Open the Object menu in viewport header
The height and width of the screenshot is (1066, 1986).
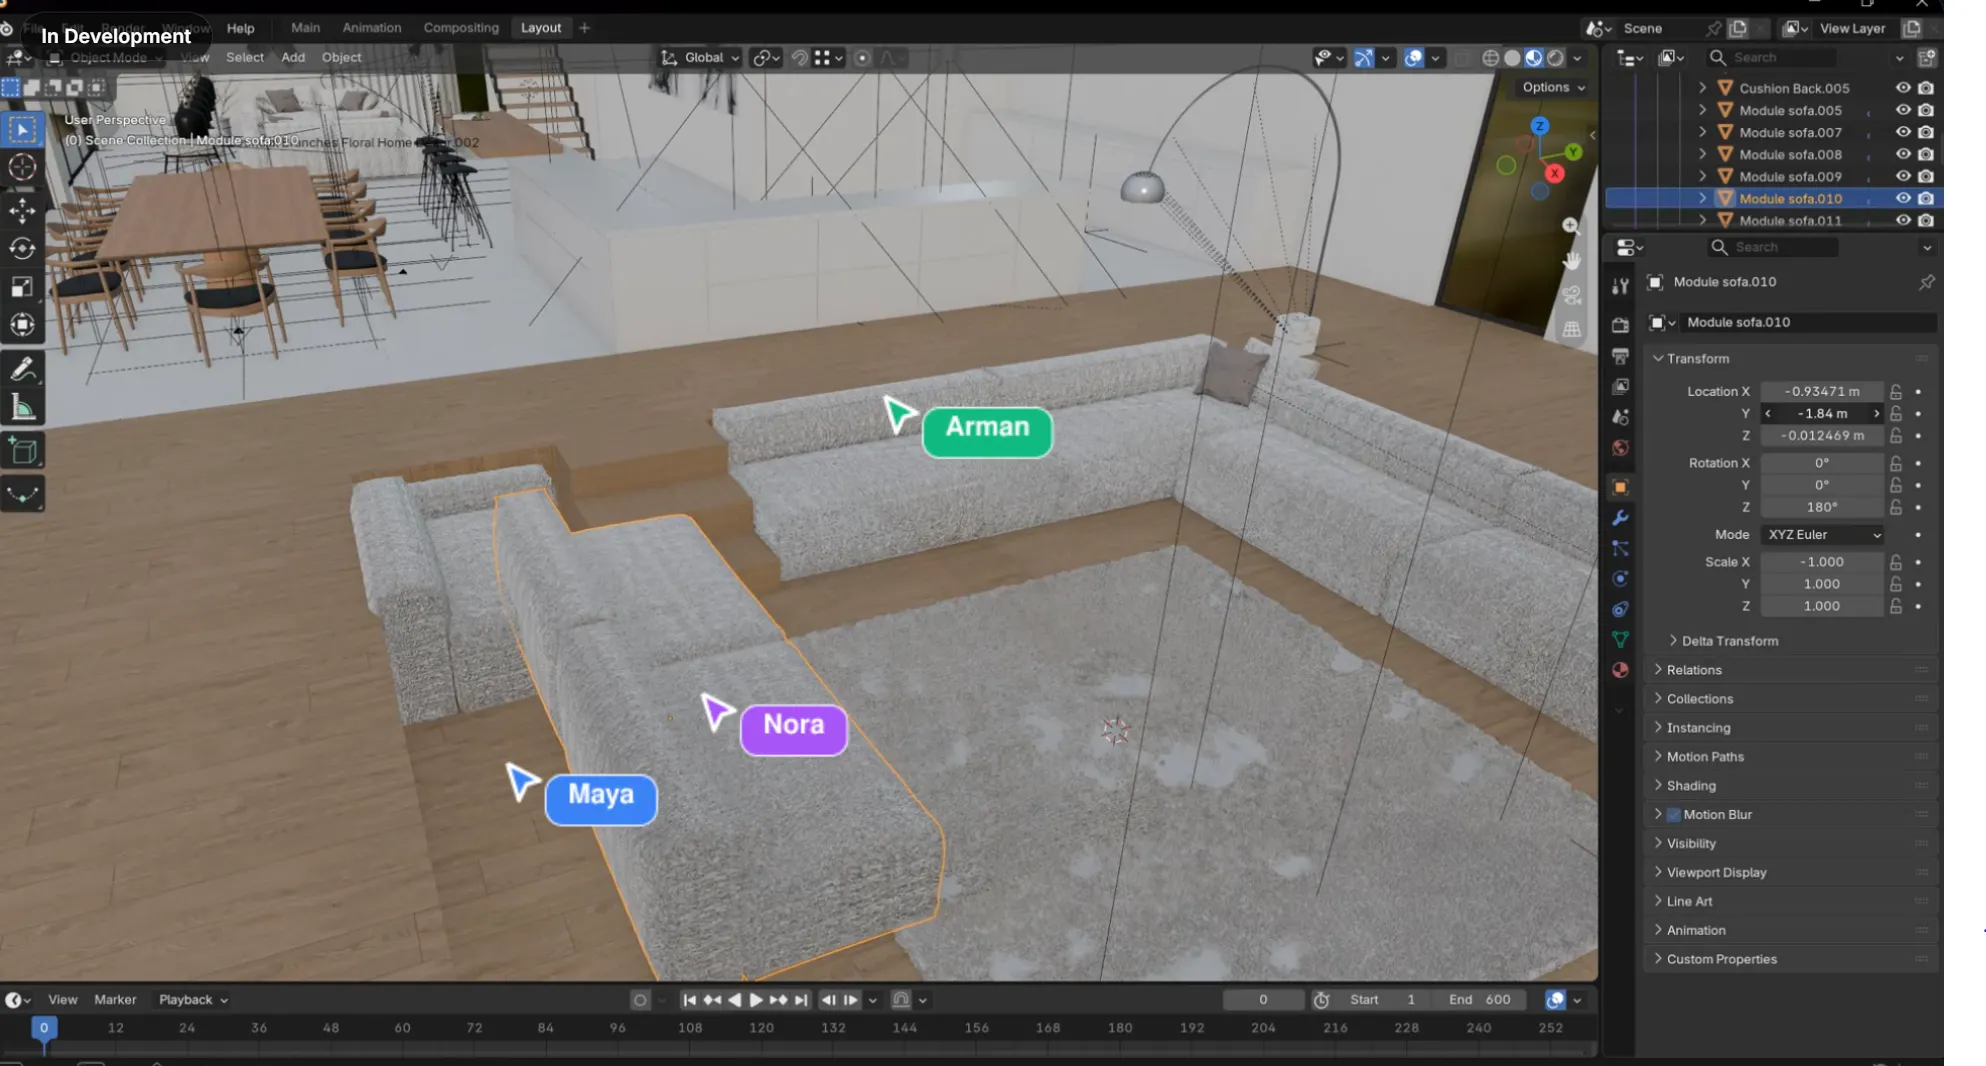tap(341, 58)
